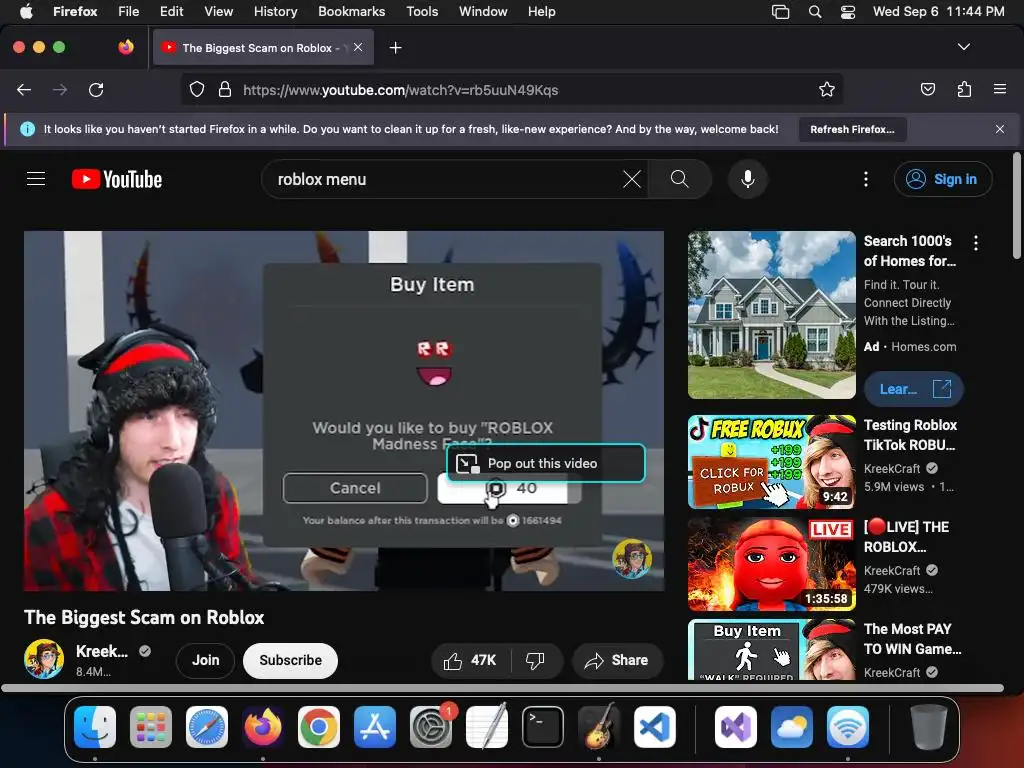
Task: Open Homes.com house ad thumbnail
Action: tap(771, 315)
